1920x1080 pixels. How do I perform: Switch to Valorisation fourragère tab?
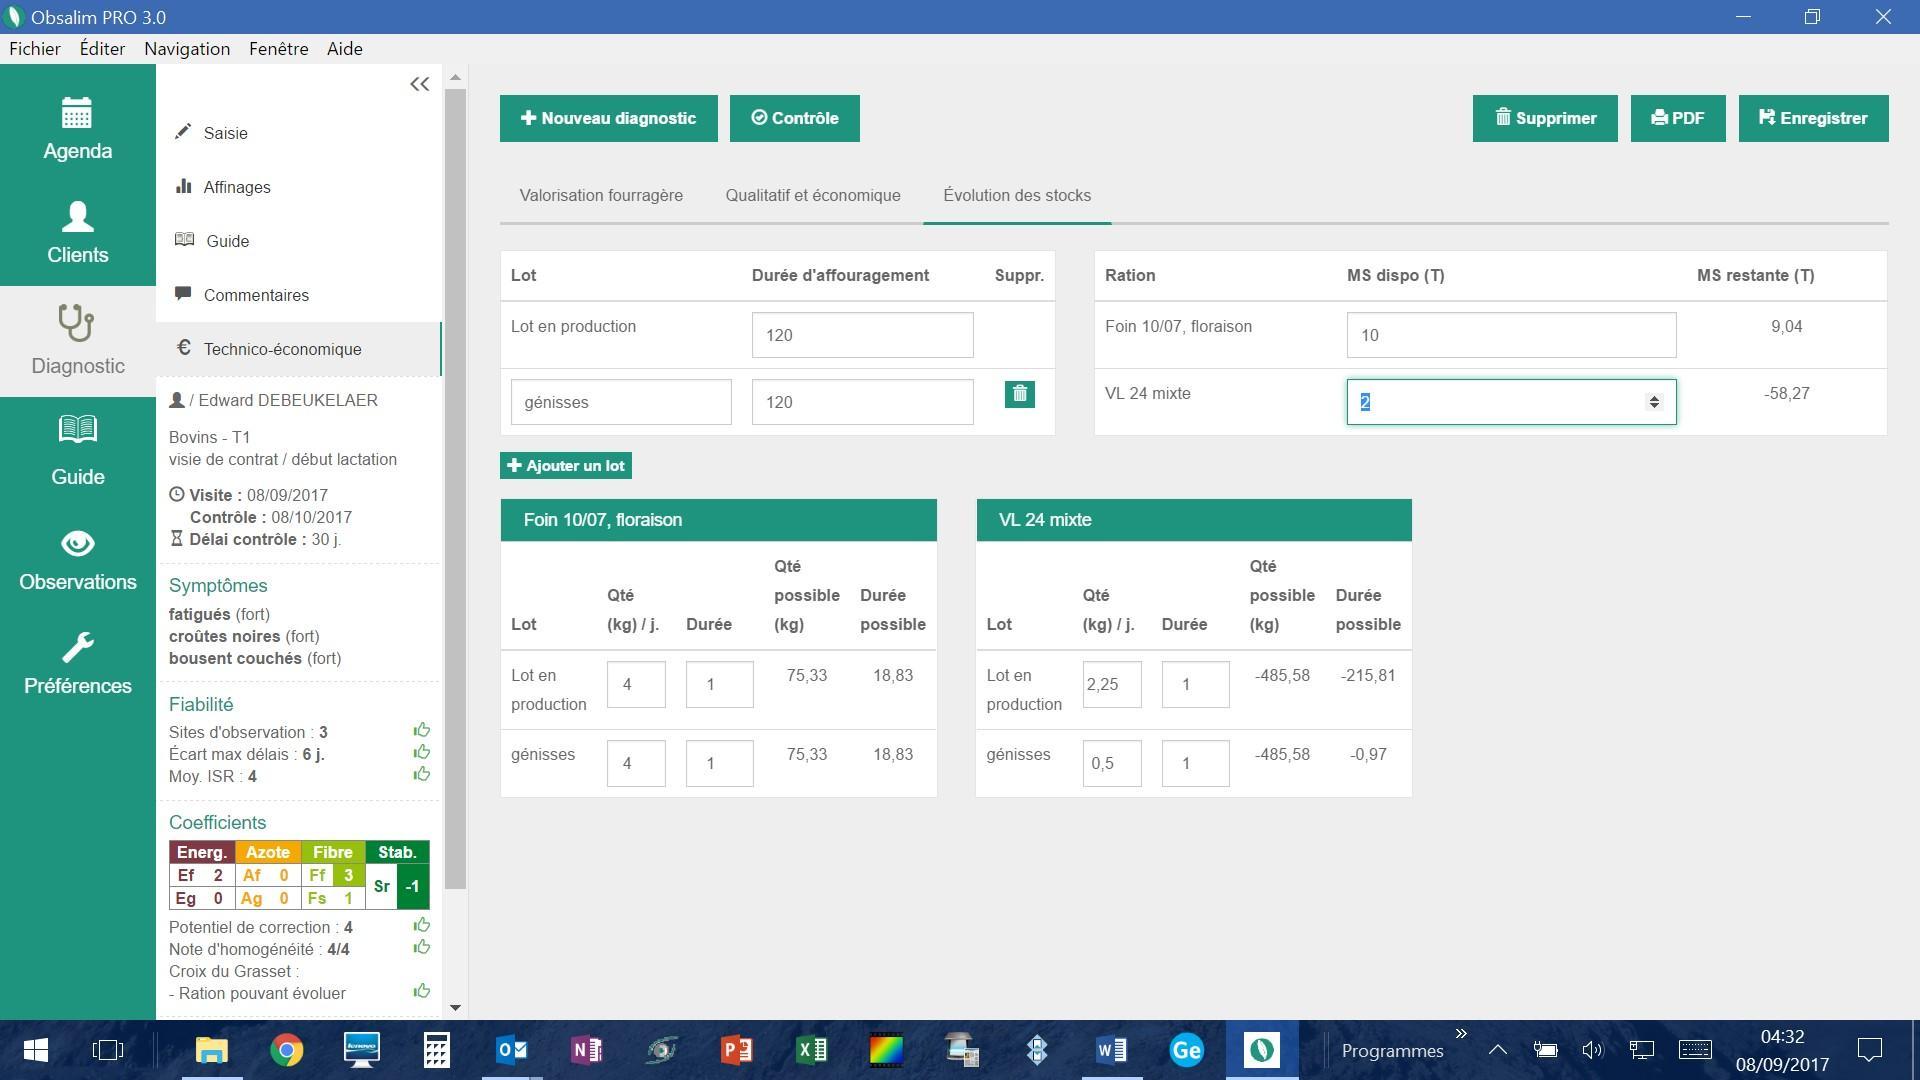(601, 196)
